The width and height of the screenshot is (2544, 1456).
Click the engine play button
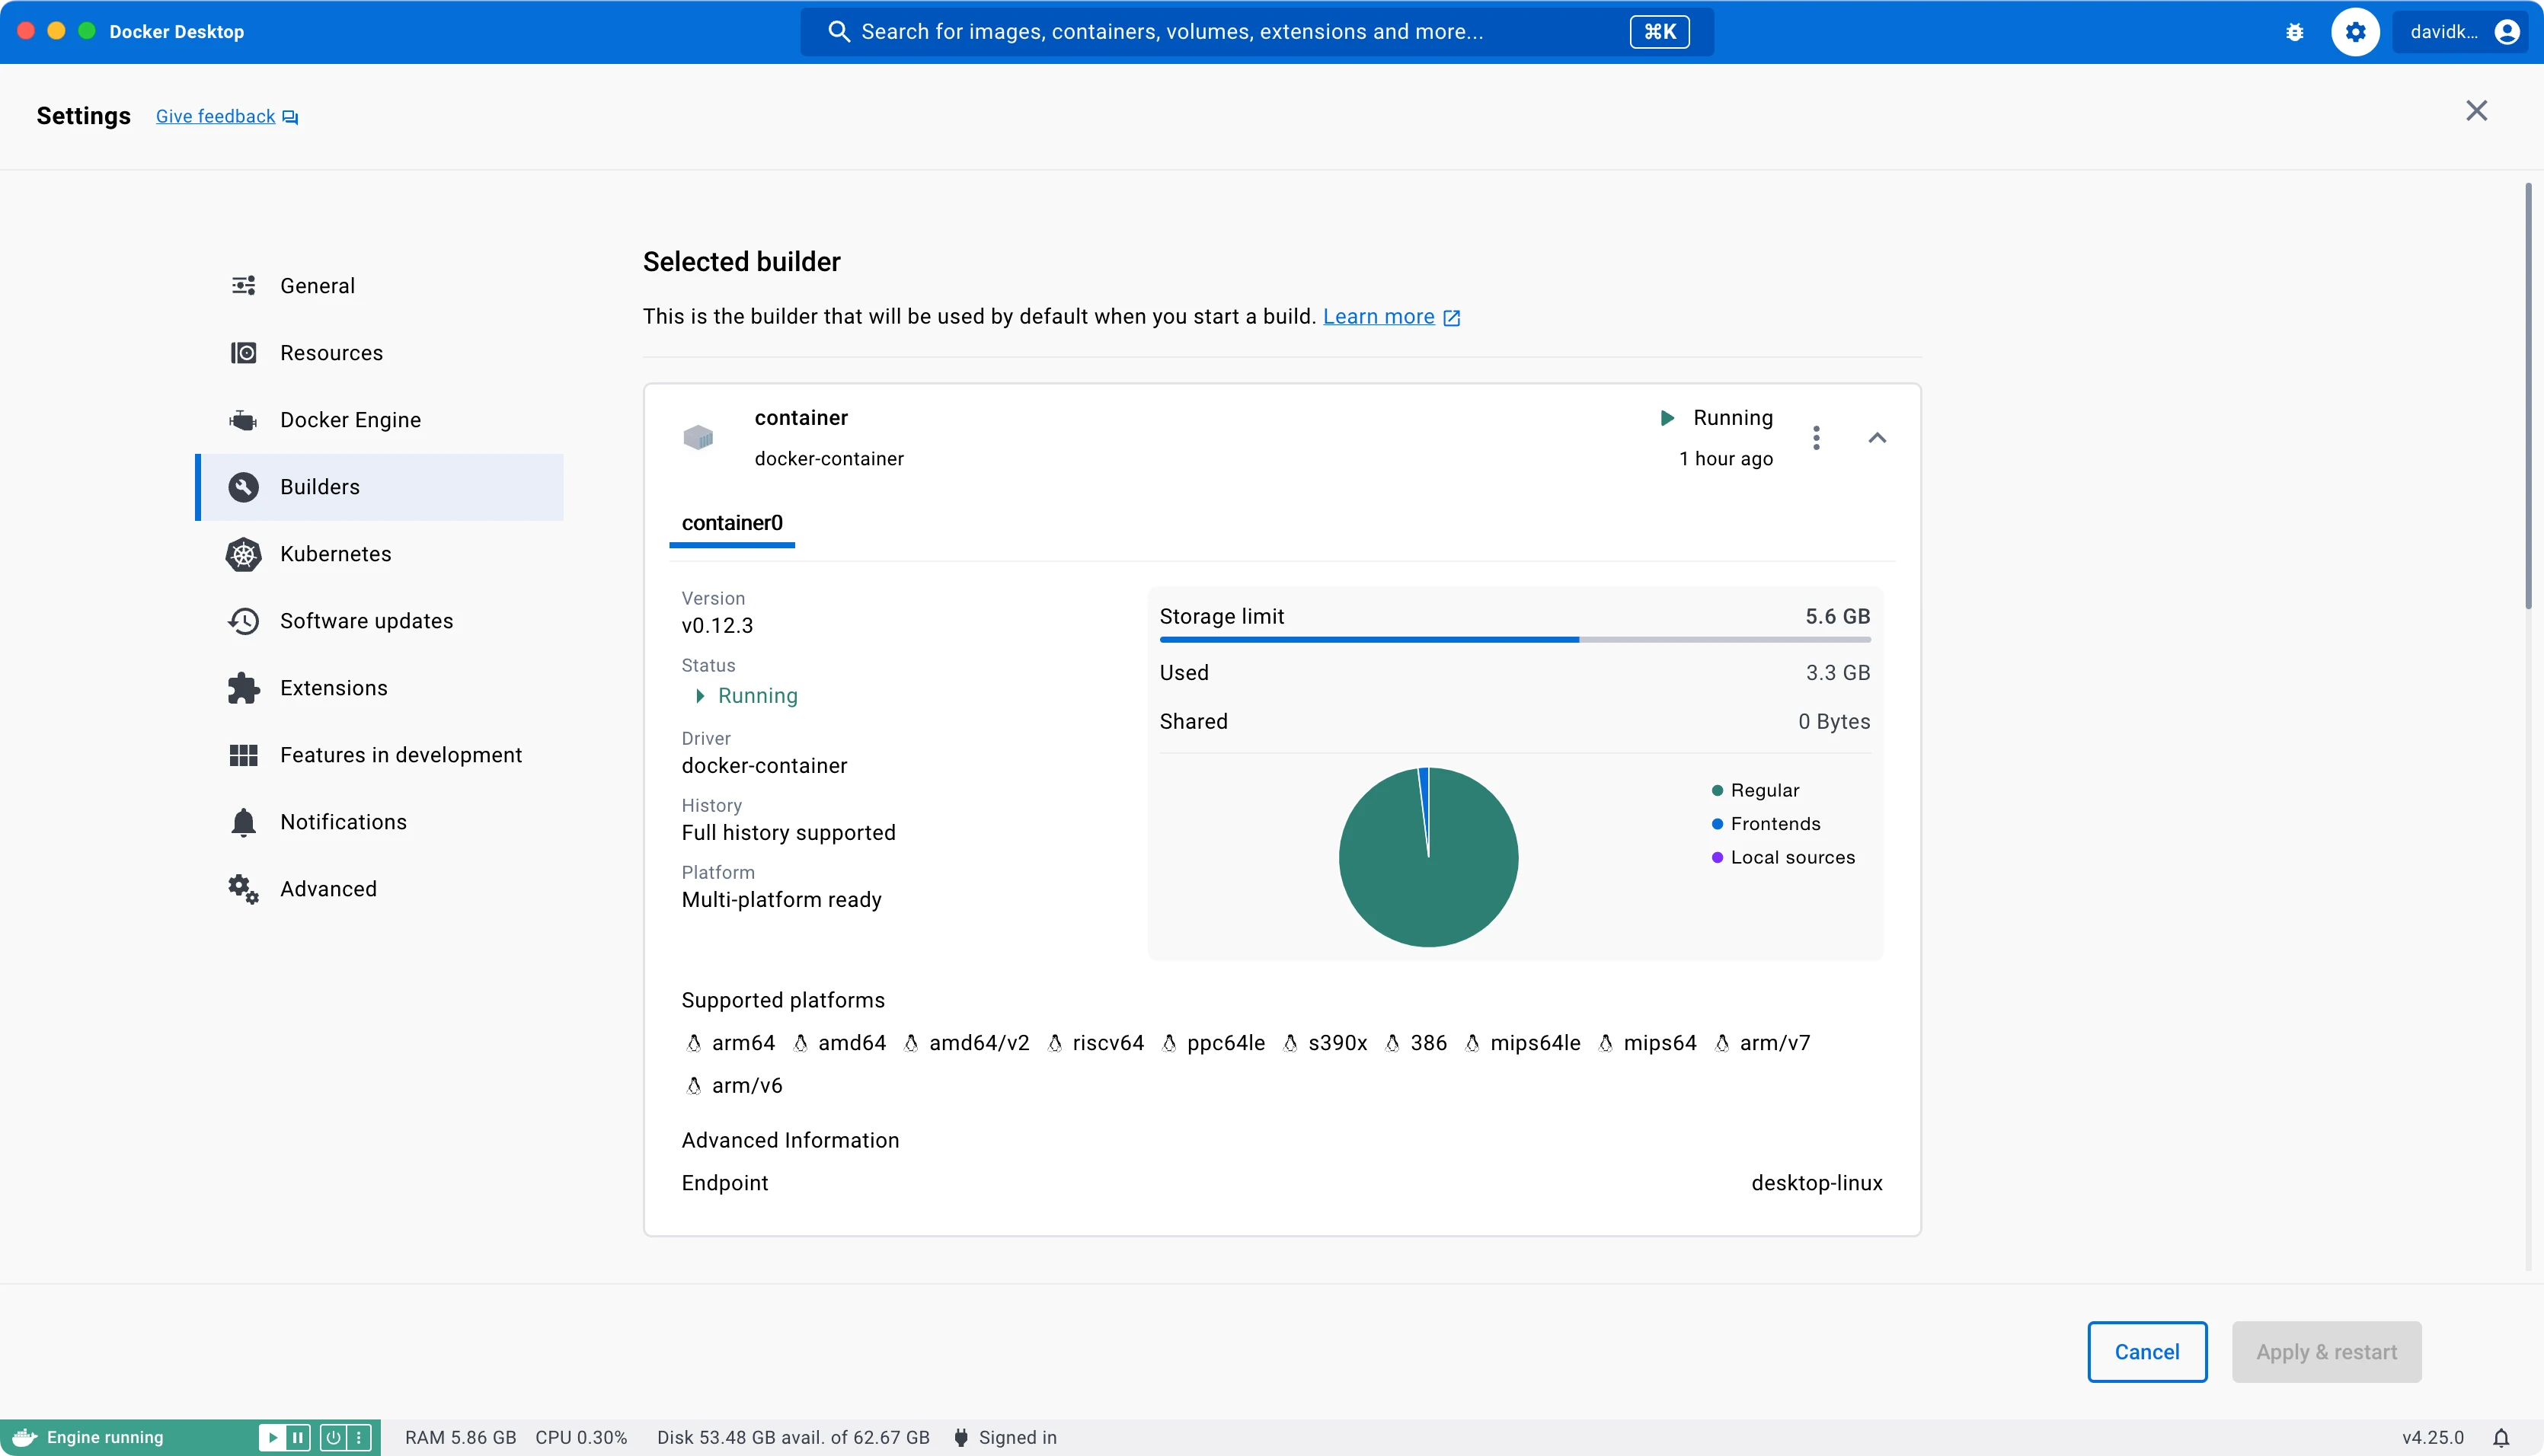[271, 1437]
